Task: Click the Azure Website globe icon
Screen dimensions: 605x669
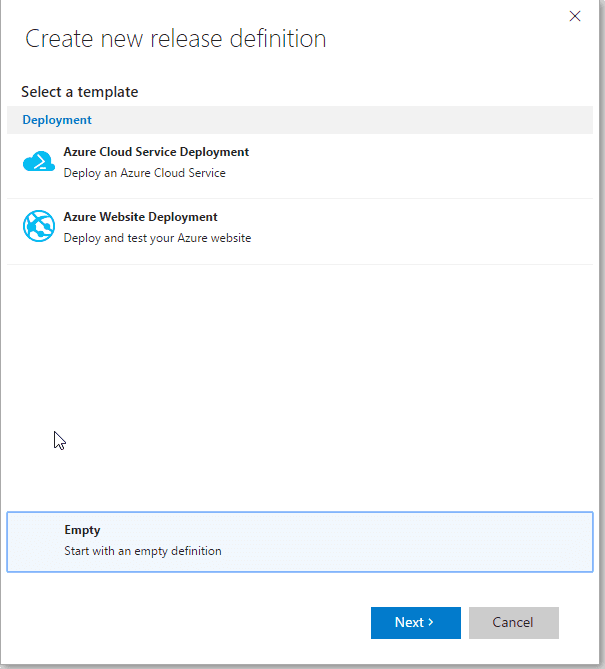Action: pos(39,226)
